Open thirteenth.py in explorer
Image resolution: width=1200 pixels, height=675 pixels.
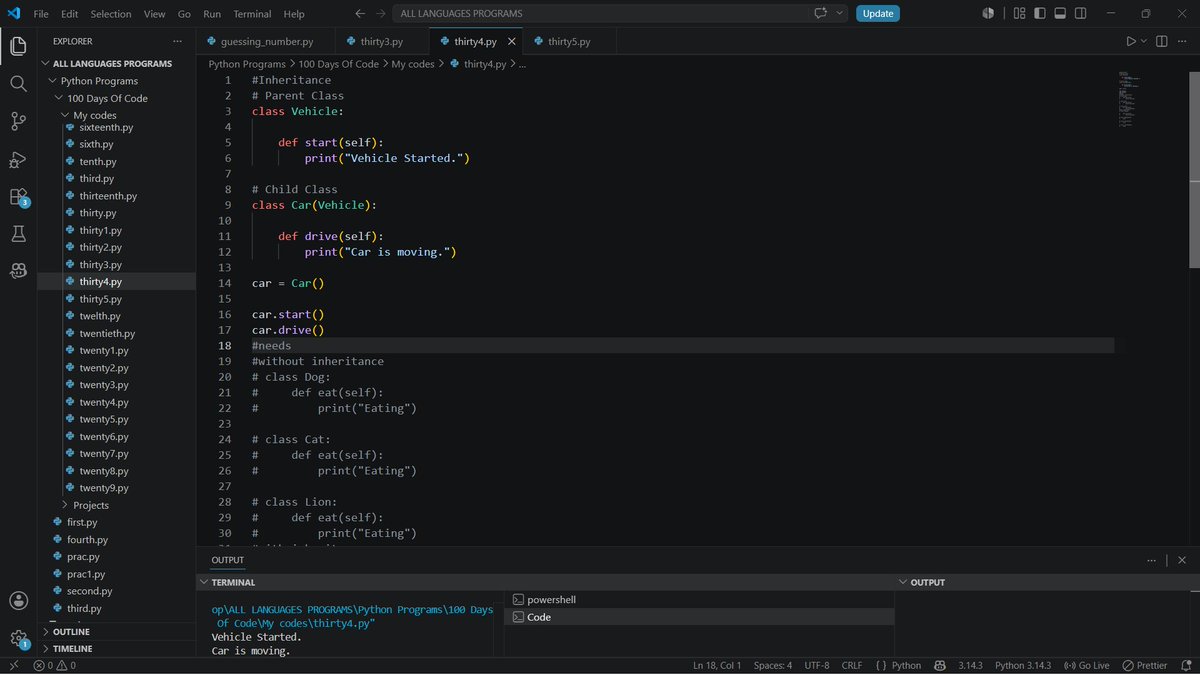click(108, 196)
